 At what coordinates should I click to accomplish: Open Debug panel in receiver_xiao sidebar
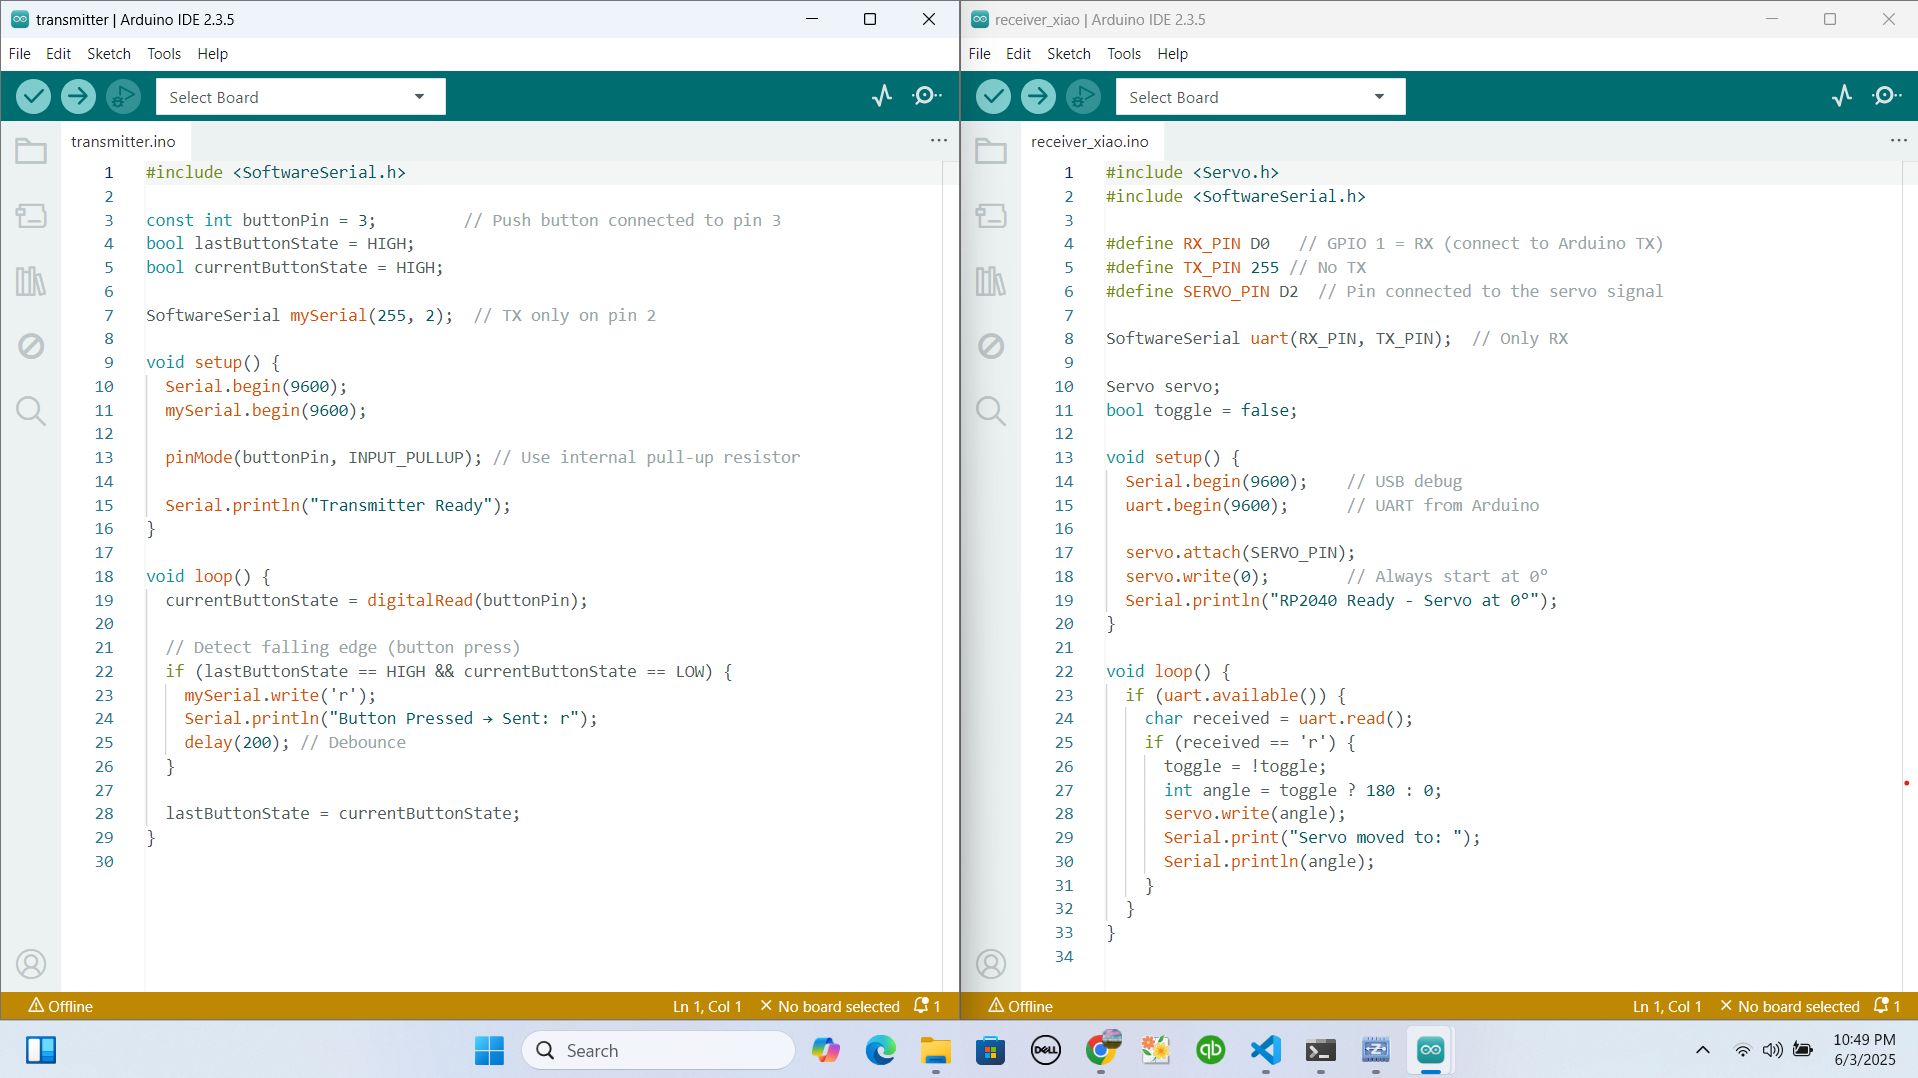(991, 346)
